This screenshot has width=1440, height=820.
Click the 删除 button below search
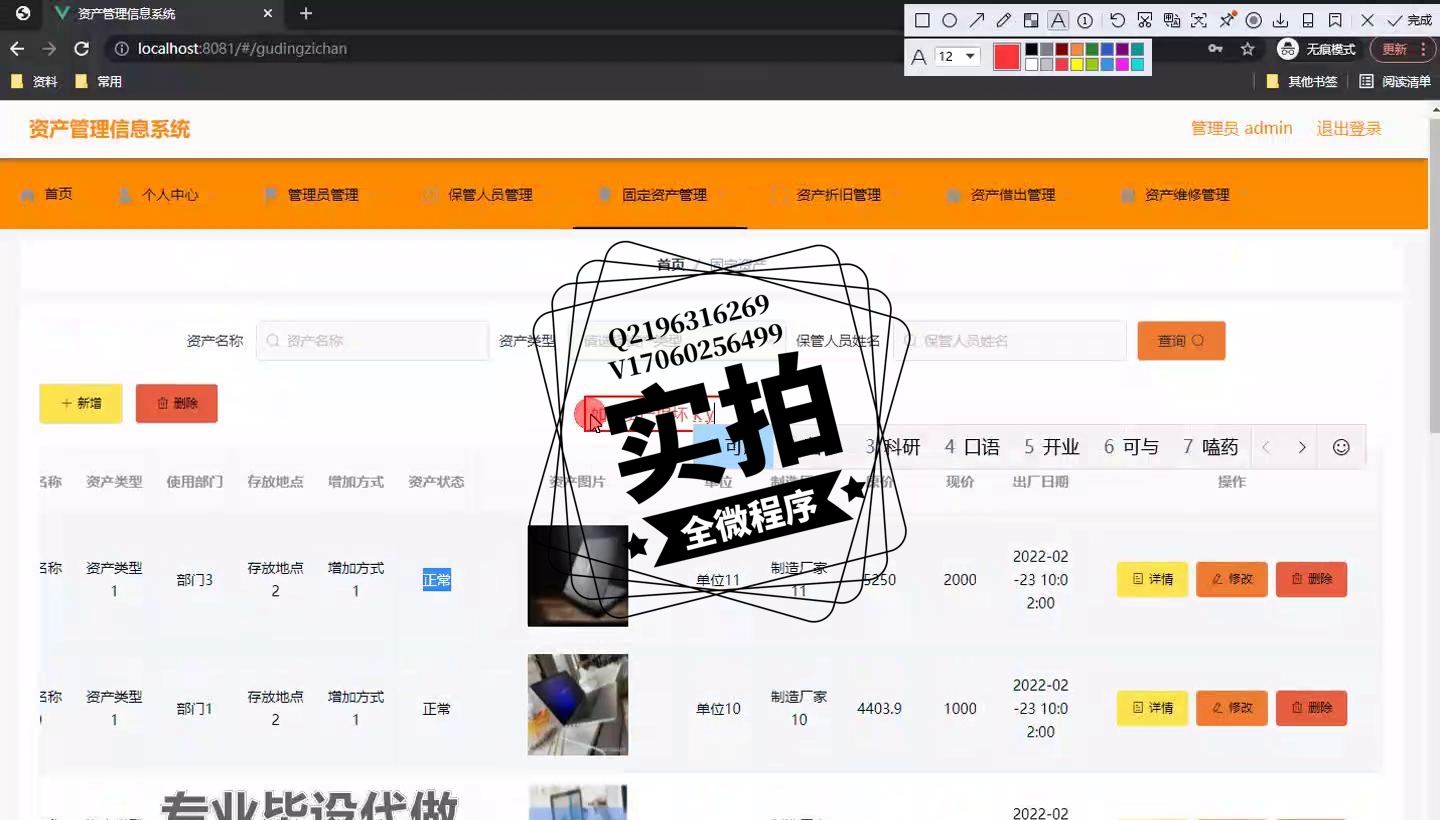[177, 403]
